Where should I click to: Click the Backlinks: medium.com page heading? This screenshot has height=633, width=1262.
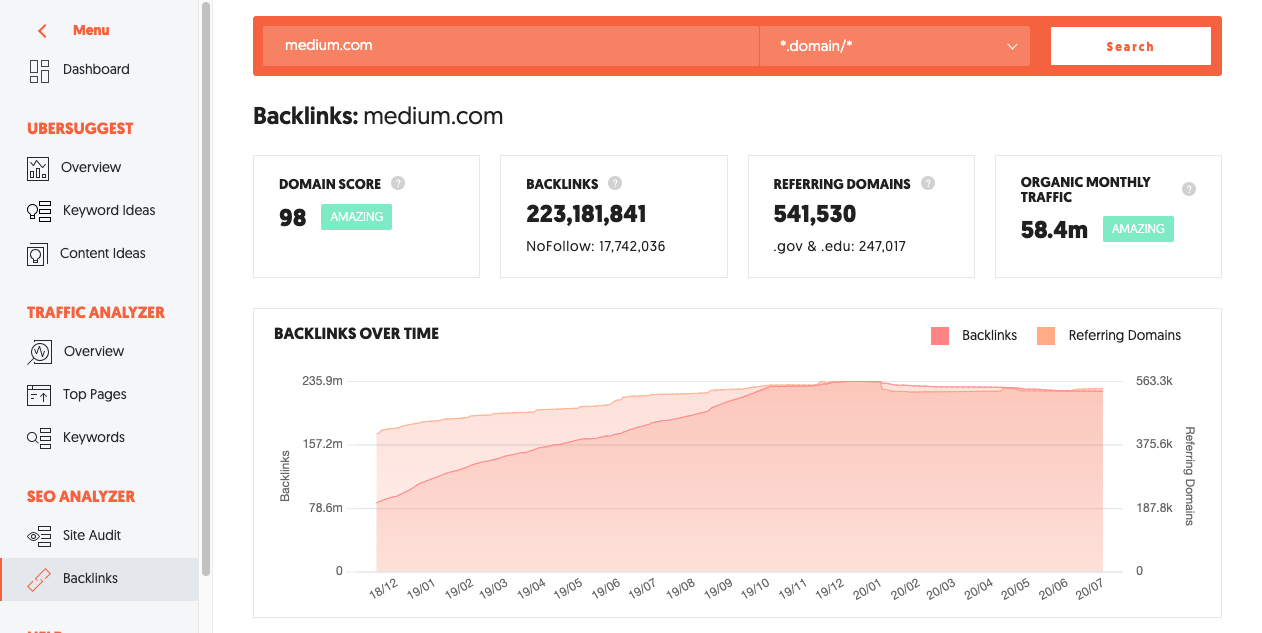(x=378, y=116)
